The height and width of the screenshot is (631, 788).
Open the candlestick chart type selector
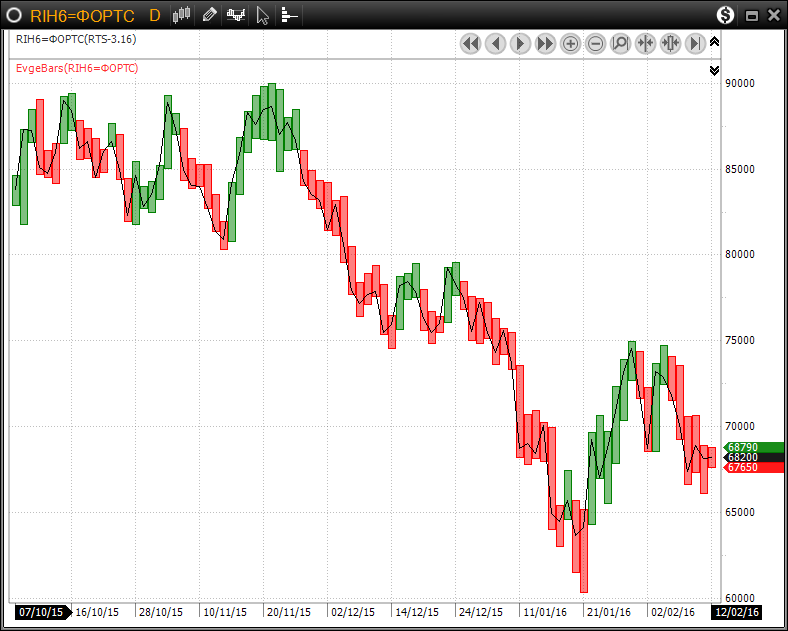click(x=181, y=15)
